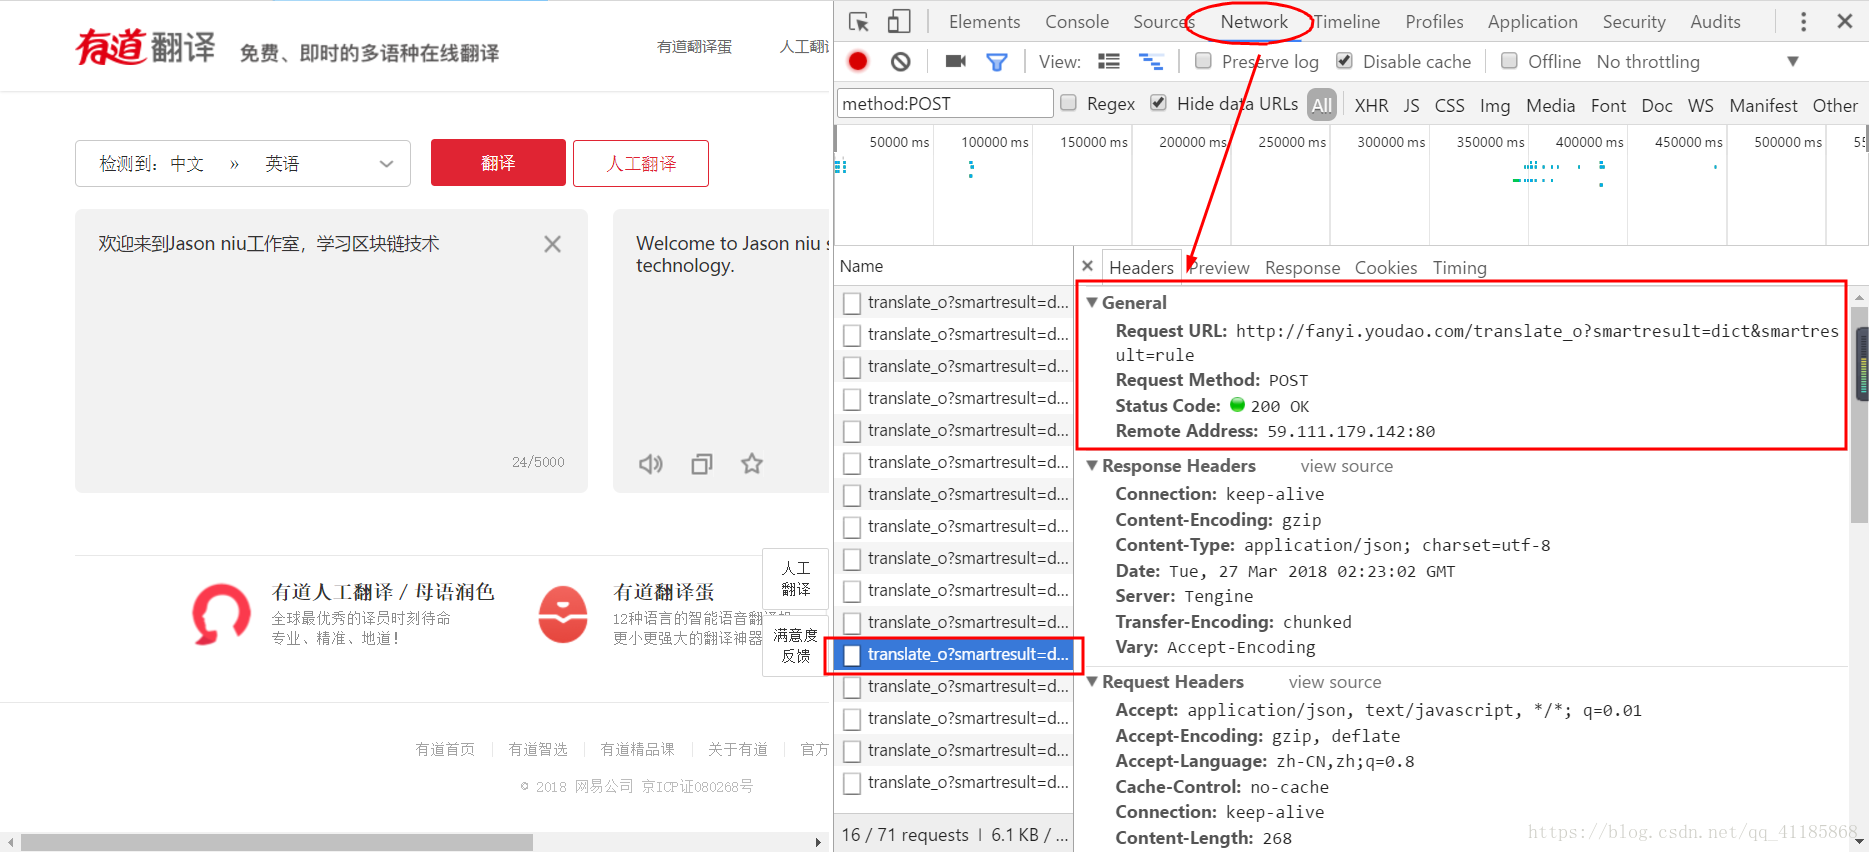Click the 人工翻译 human translation button
Image resolution: width=1869 pixels, height=852 pixels.
coord(641,163)
